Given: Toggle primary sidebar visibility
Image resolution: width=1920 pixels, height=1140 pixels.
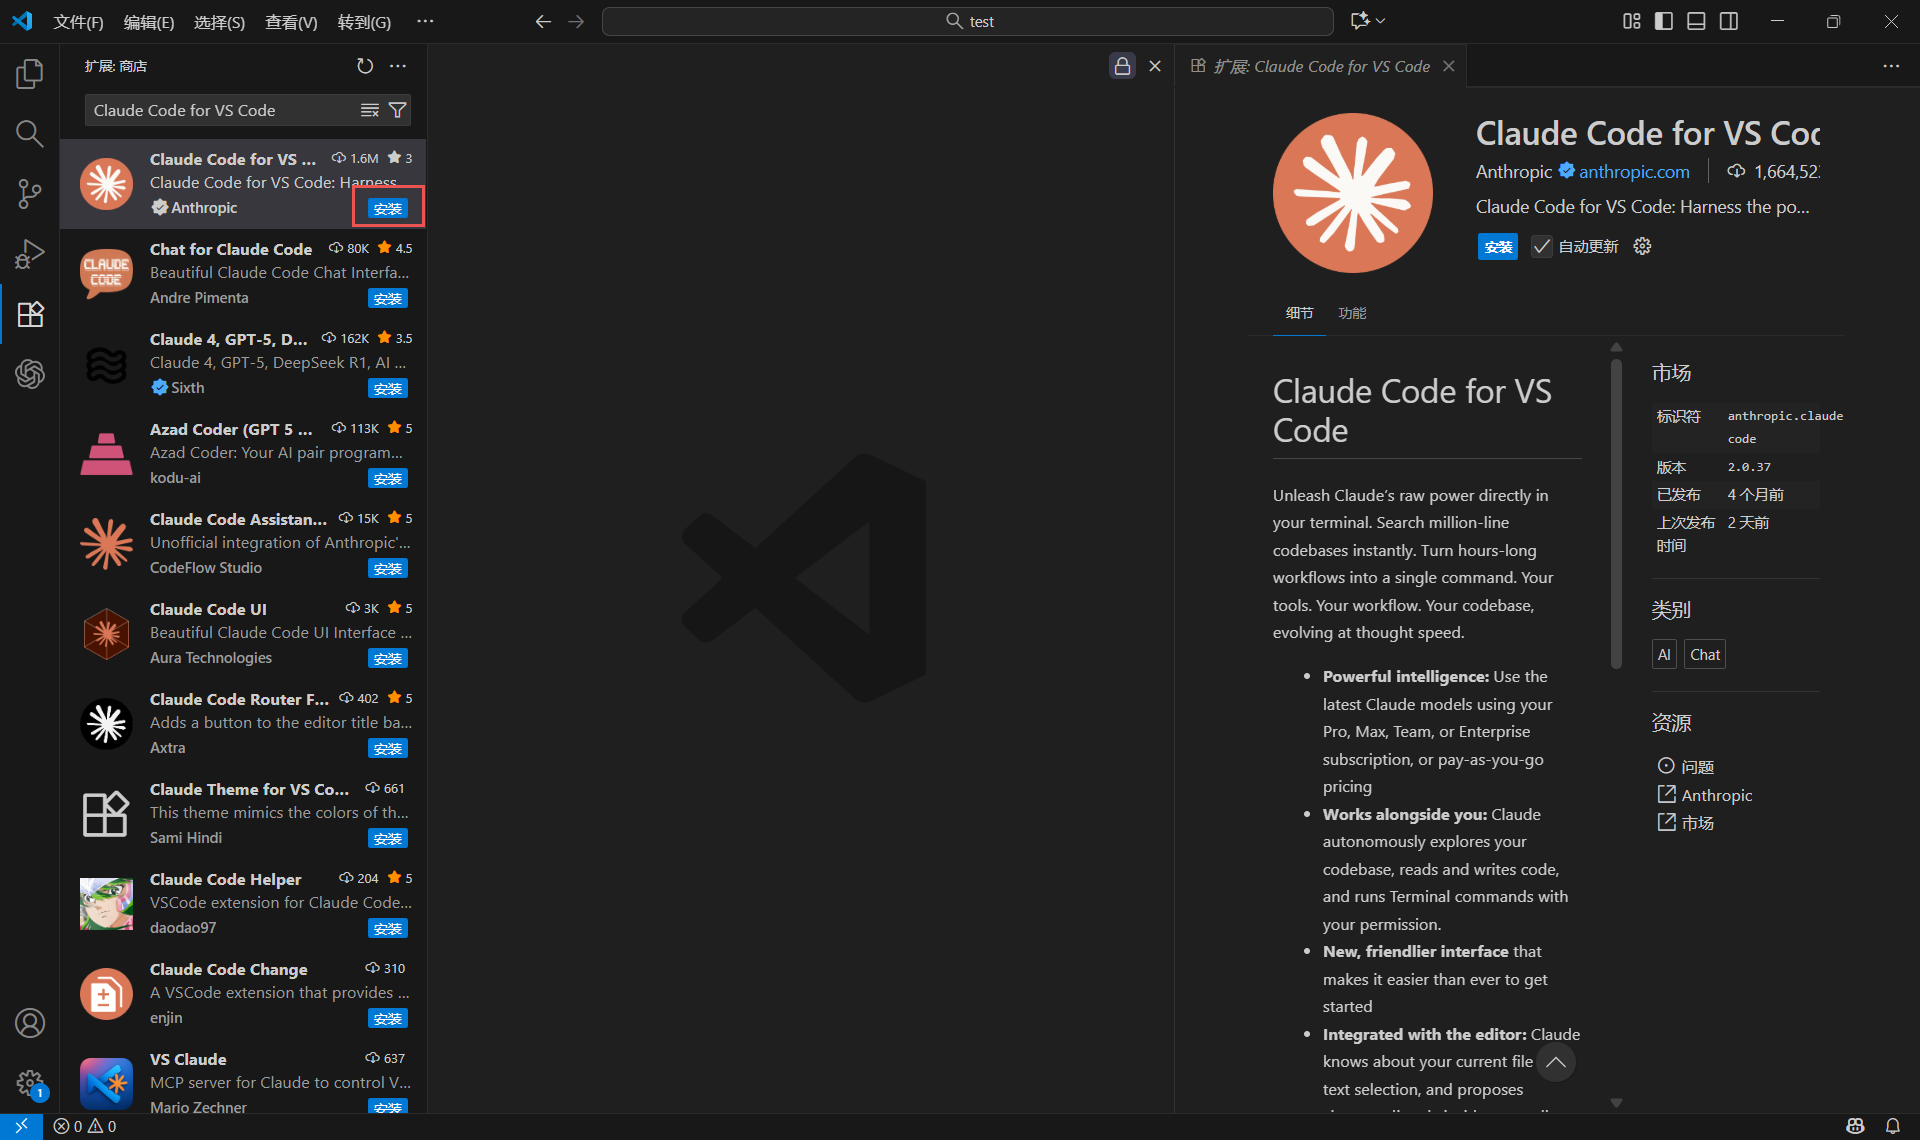Looking at the screenshot, I should coord(1664,21).
